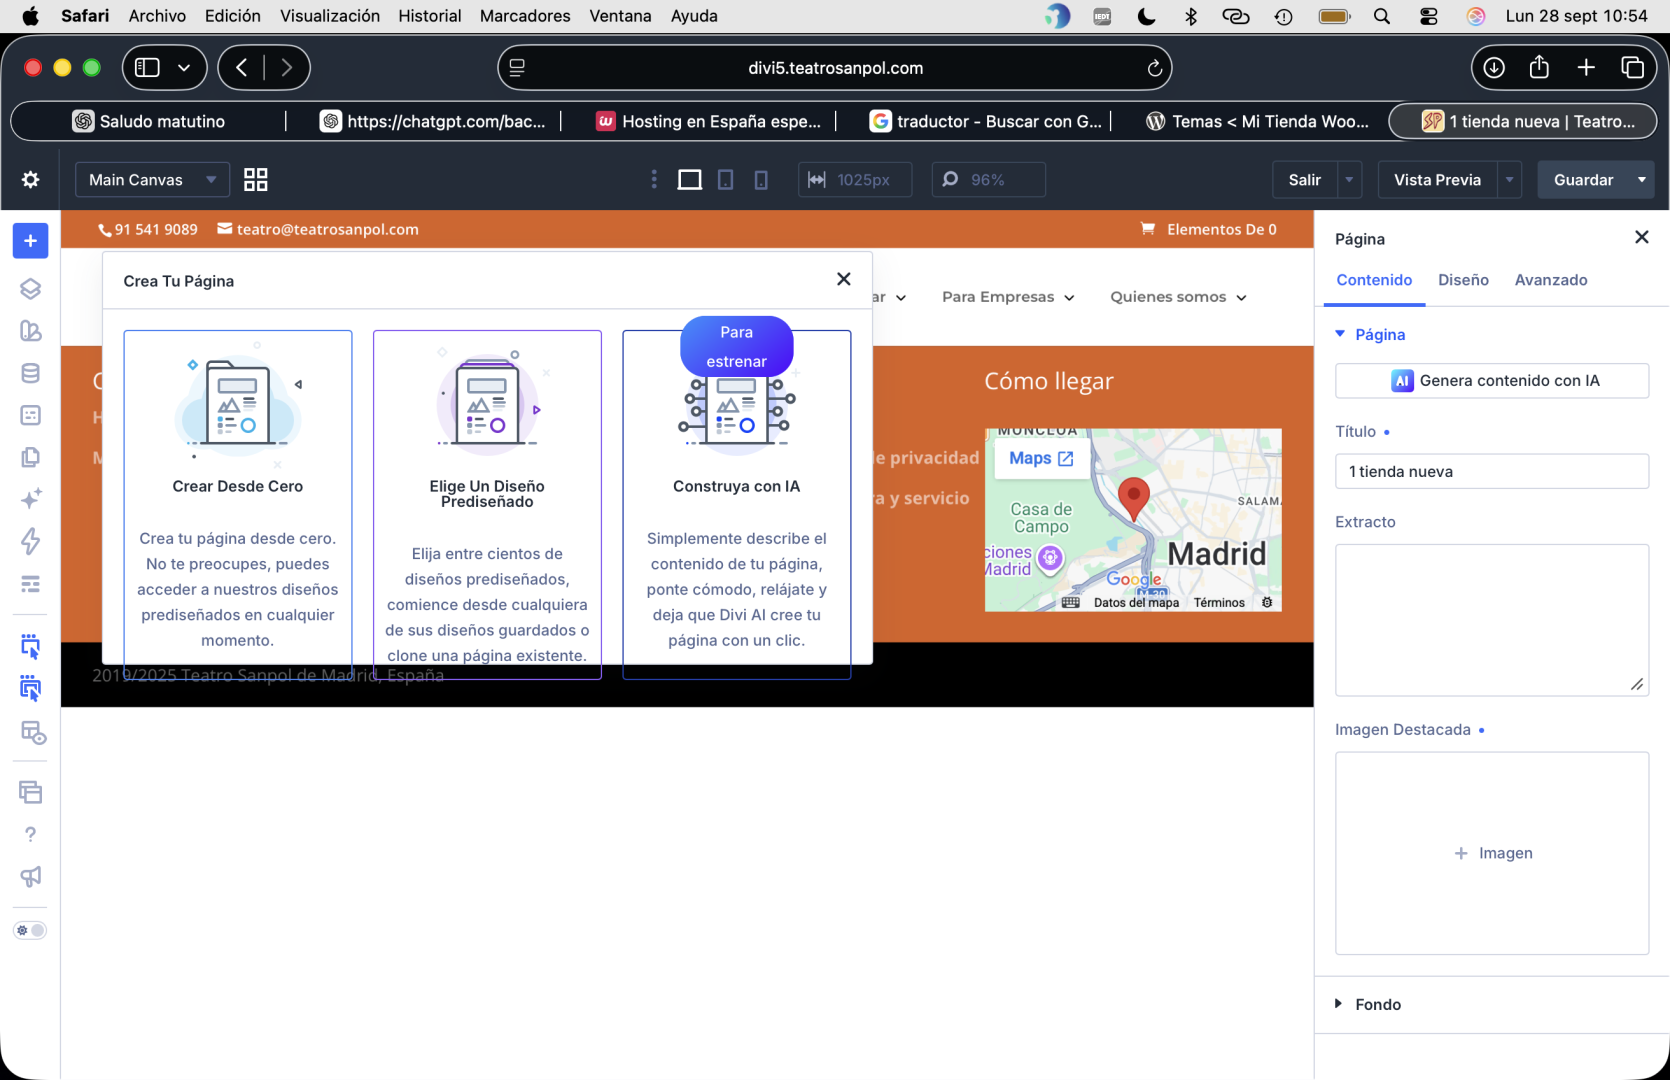Choose the Crear Desde Cero card
The image size is (1670, 1080).
click(x=238, y=496)
